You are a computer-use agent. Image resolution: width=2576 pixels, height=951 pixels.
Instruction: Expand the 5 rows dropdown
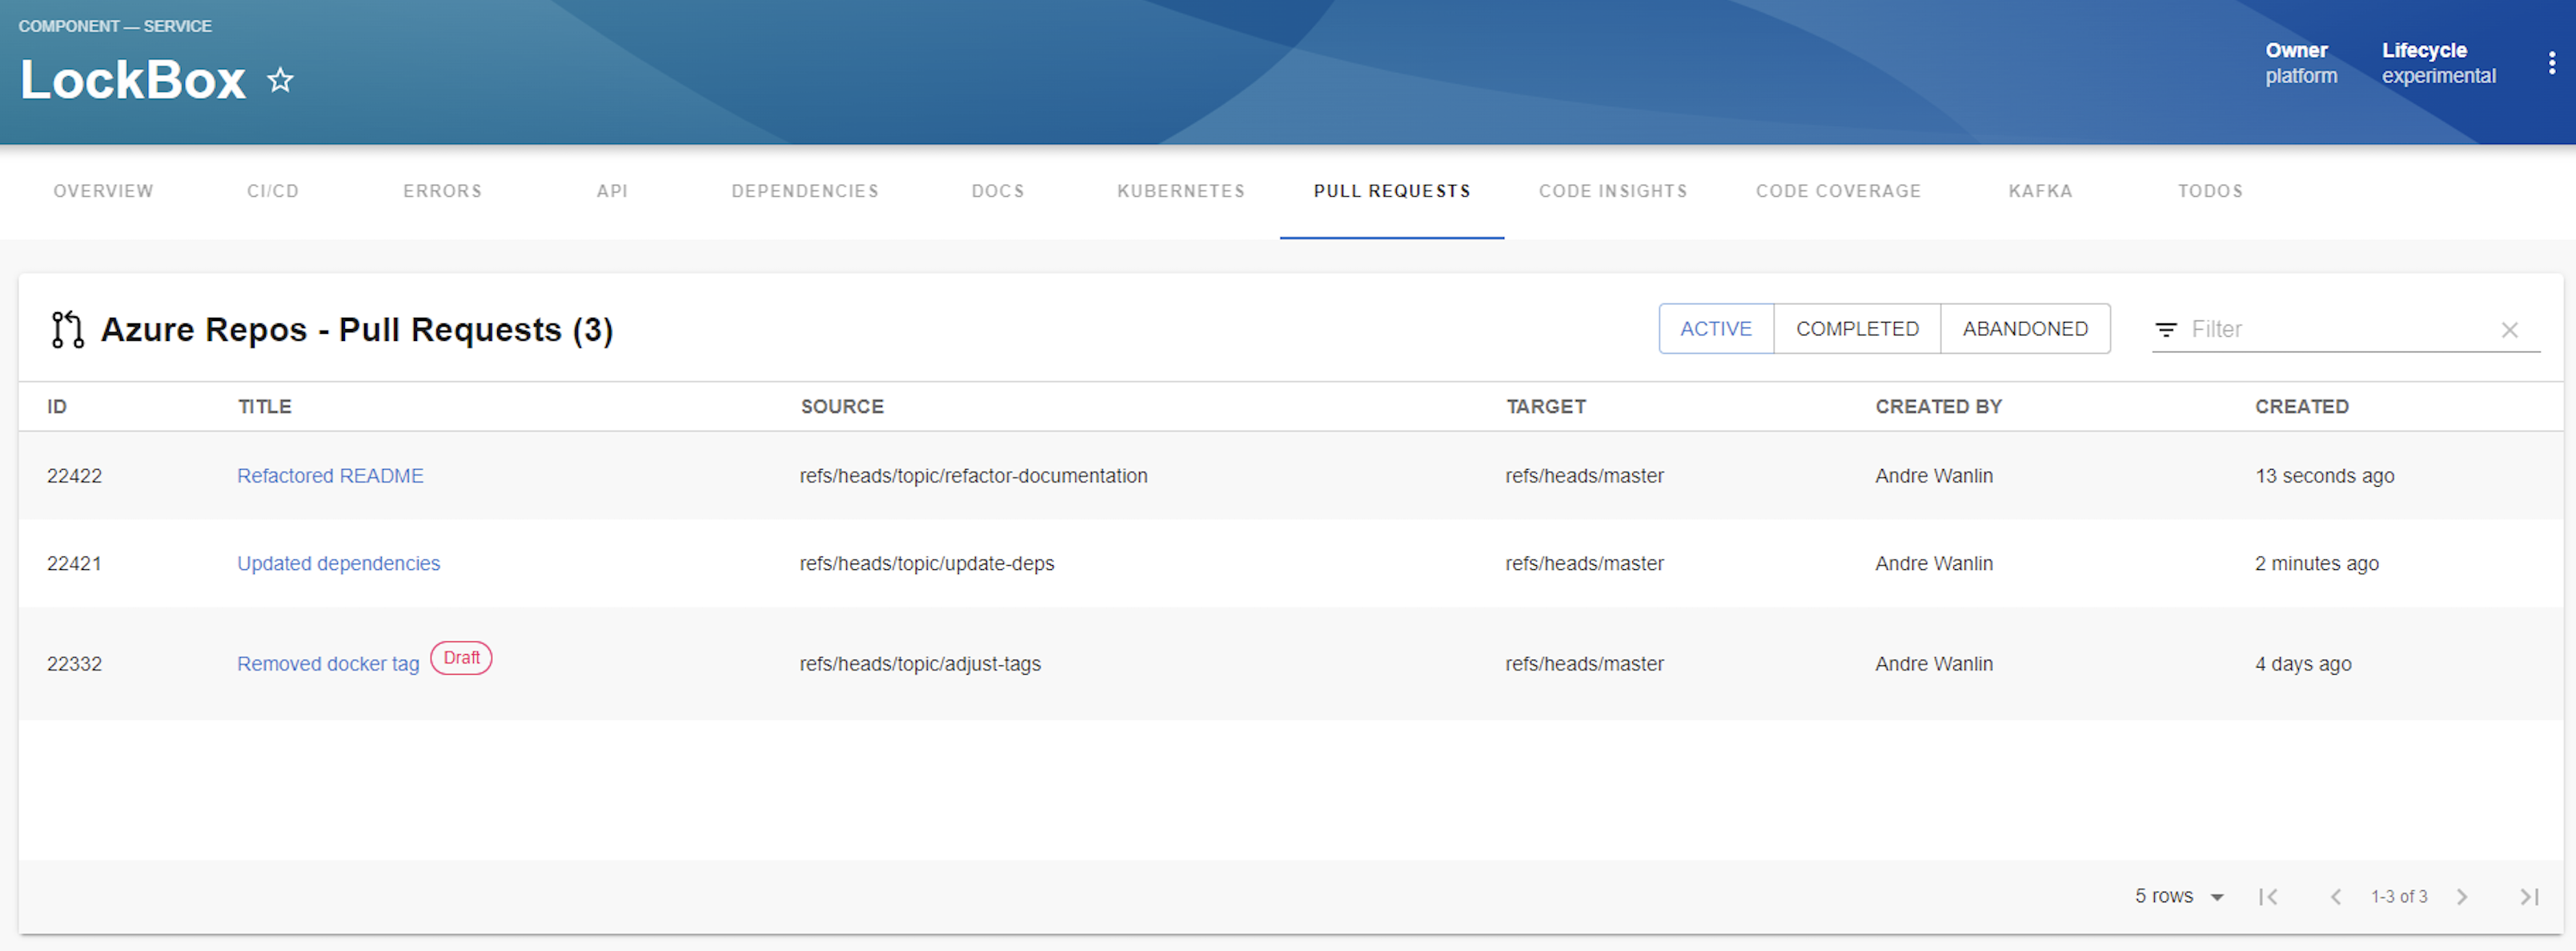pyautogui.click(x=2179, y=897)
